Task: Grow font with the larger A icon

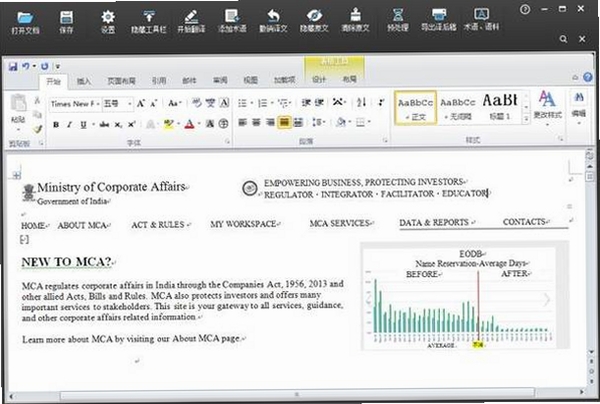Action: click(x=141, y=103)
